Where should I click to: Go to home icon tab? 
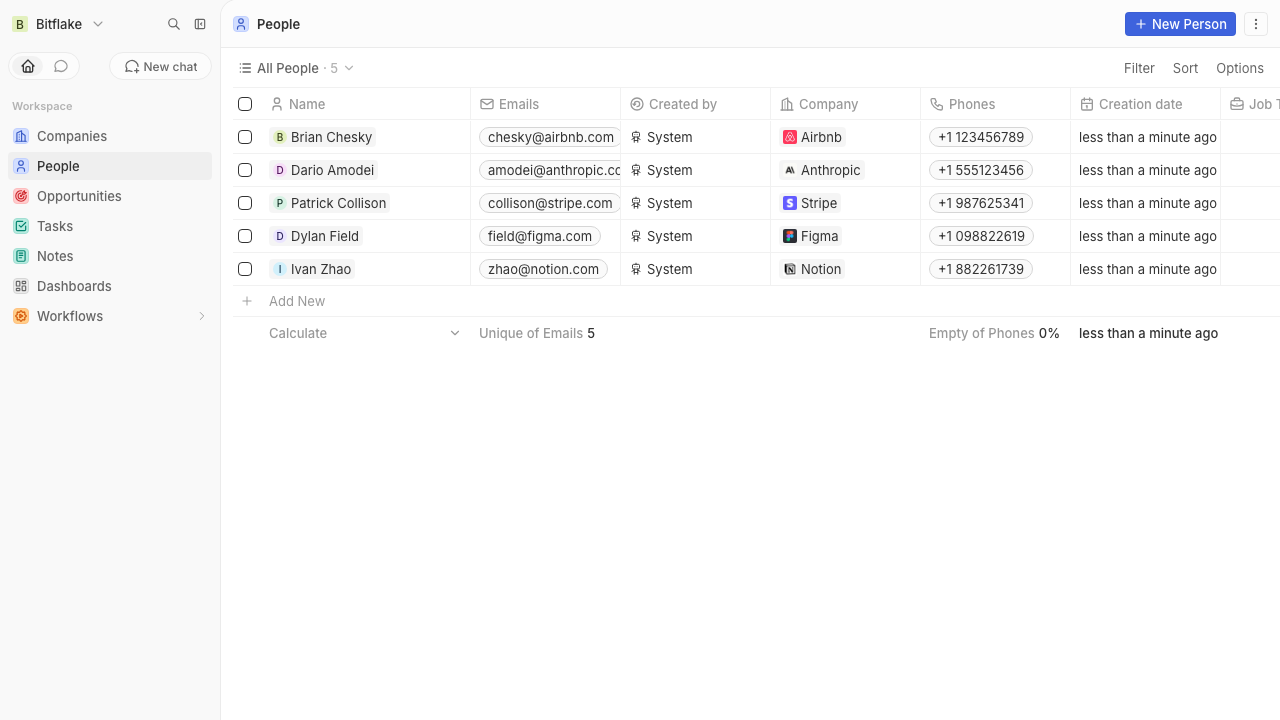pos(28,66)
